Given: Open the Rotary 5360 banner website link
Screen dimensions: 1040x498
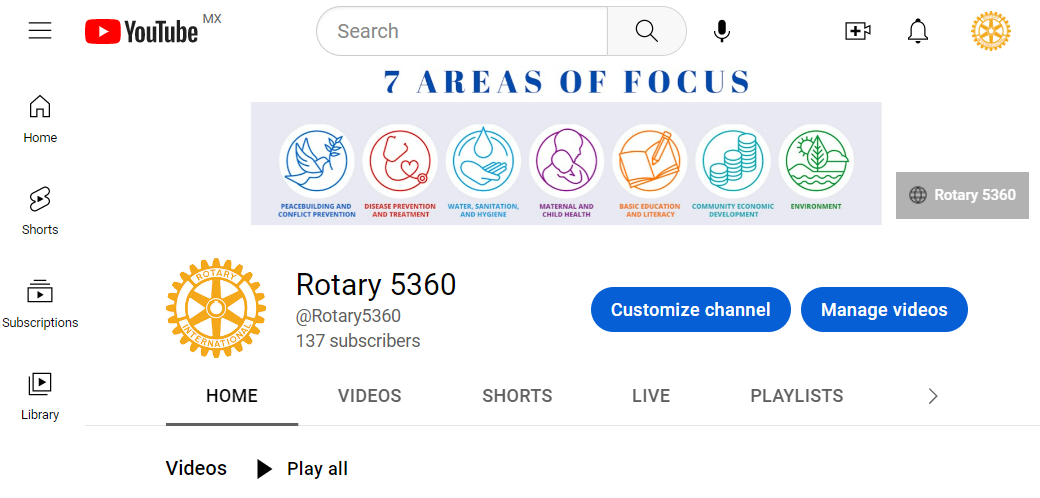Looking at the screenshot, I should pos(962,195).
